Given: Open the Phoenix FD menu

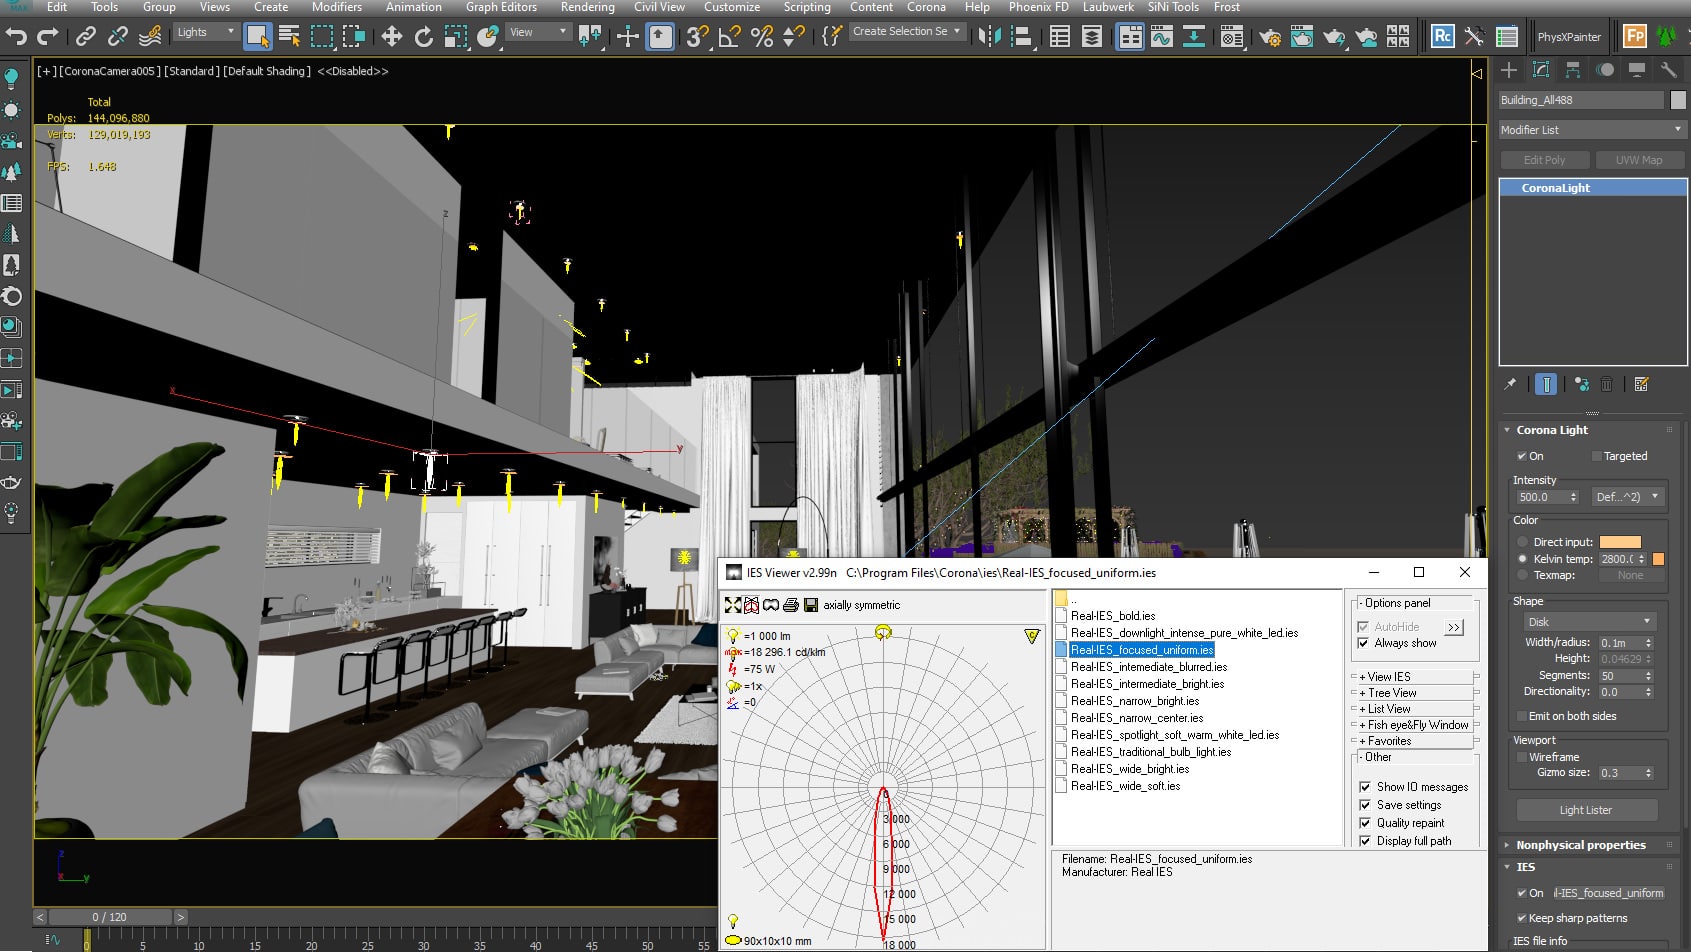Looking at the screenshot, I should tap(1038, 7).
